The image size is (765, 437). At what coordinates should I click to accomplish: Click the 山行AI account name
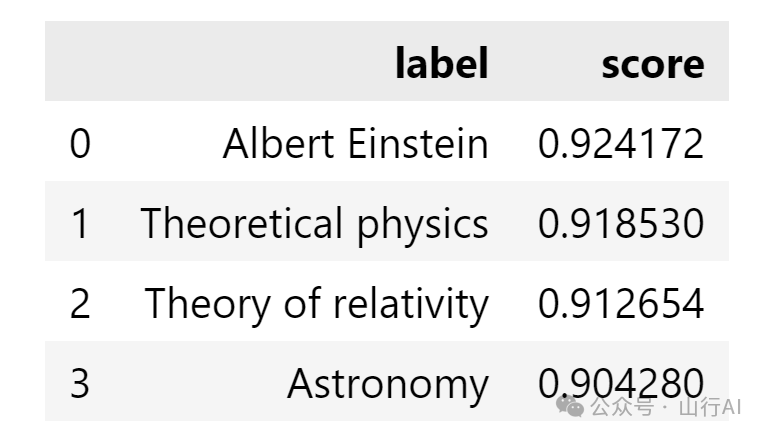tap(709, 407)
